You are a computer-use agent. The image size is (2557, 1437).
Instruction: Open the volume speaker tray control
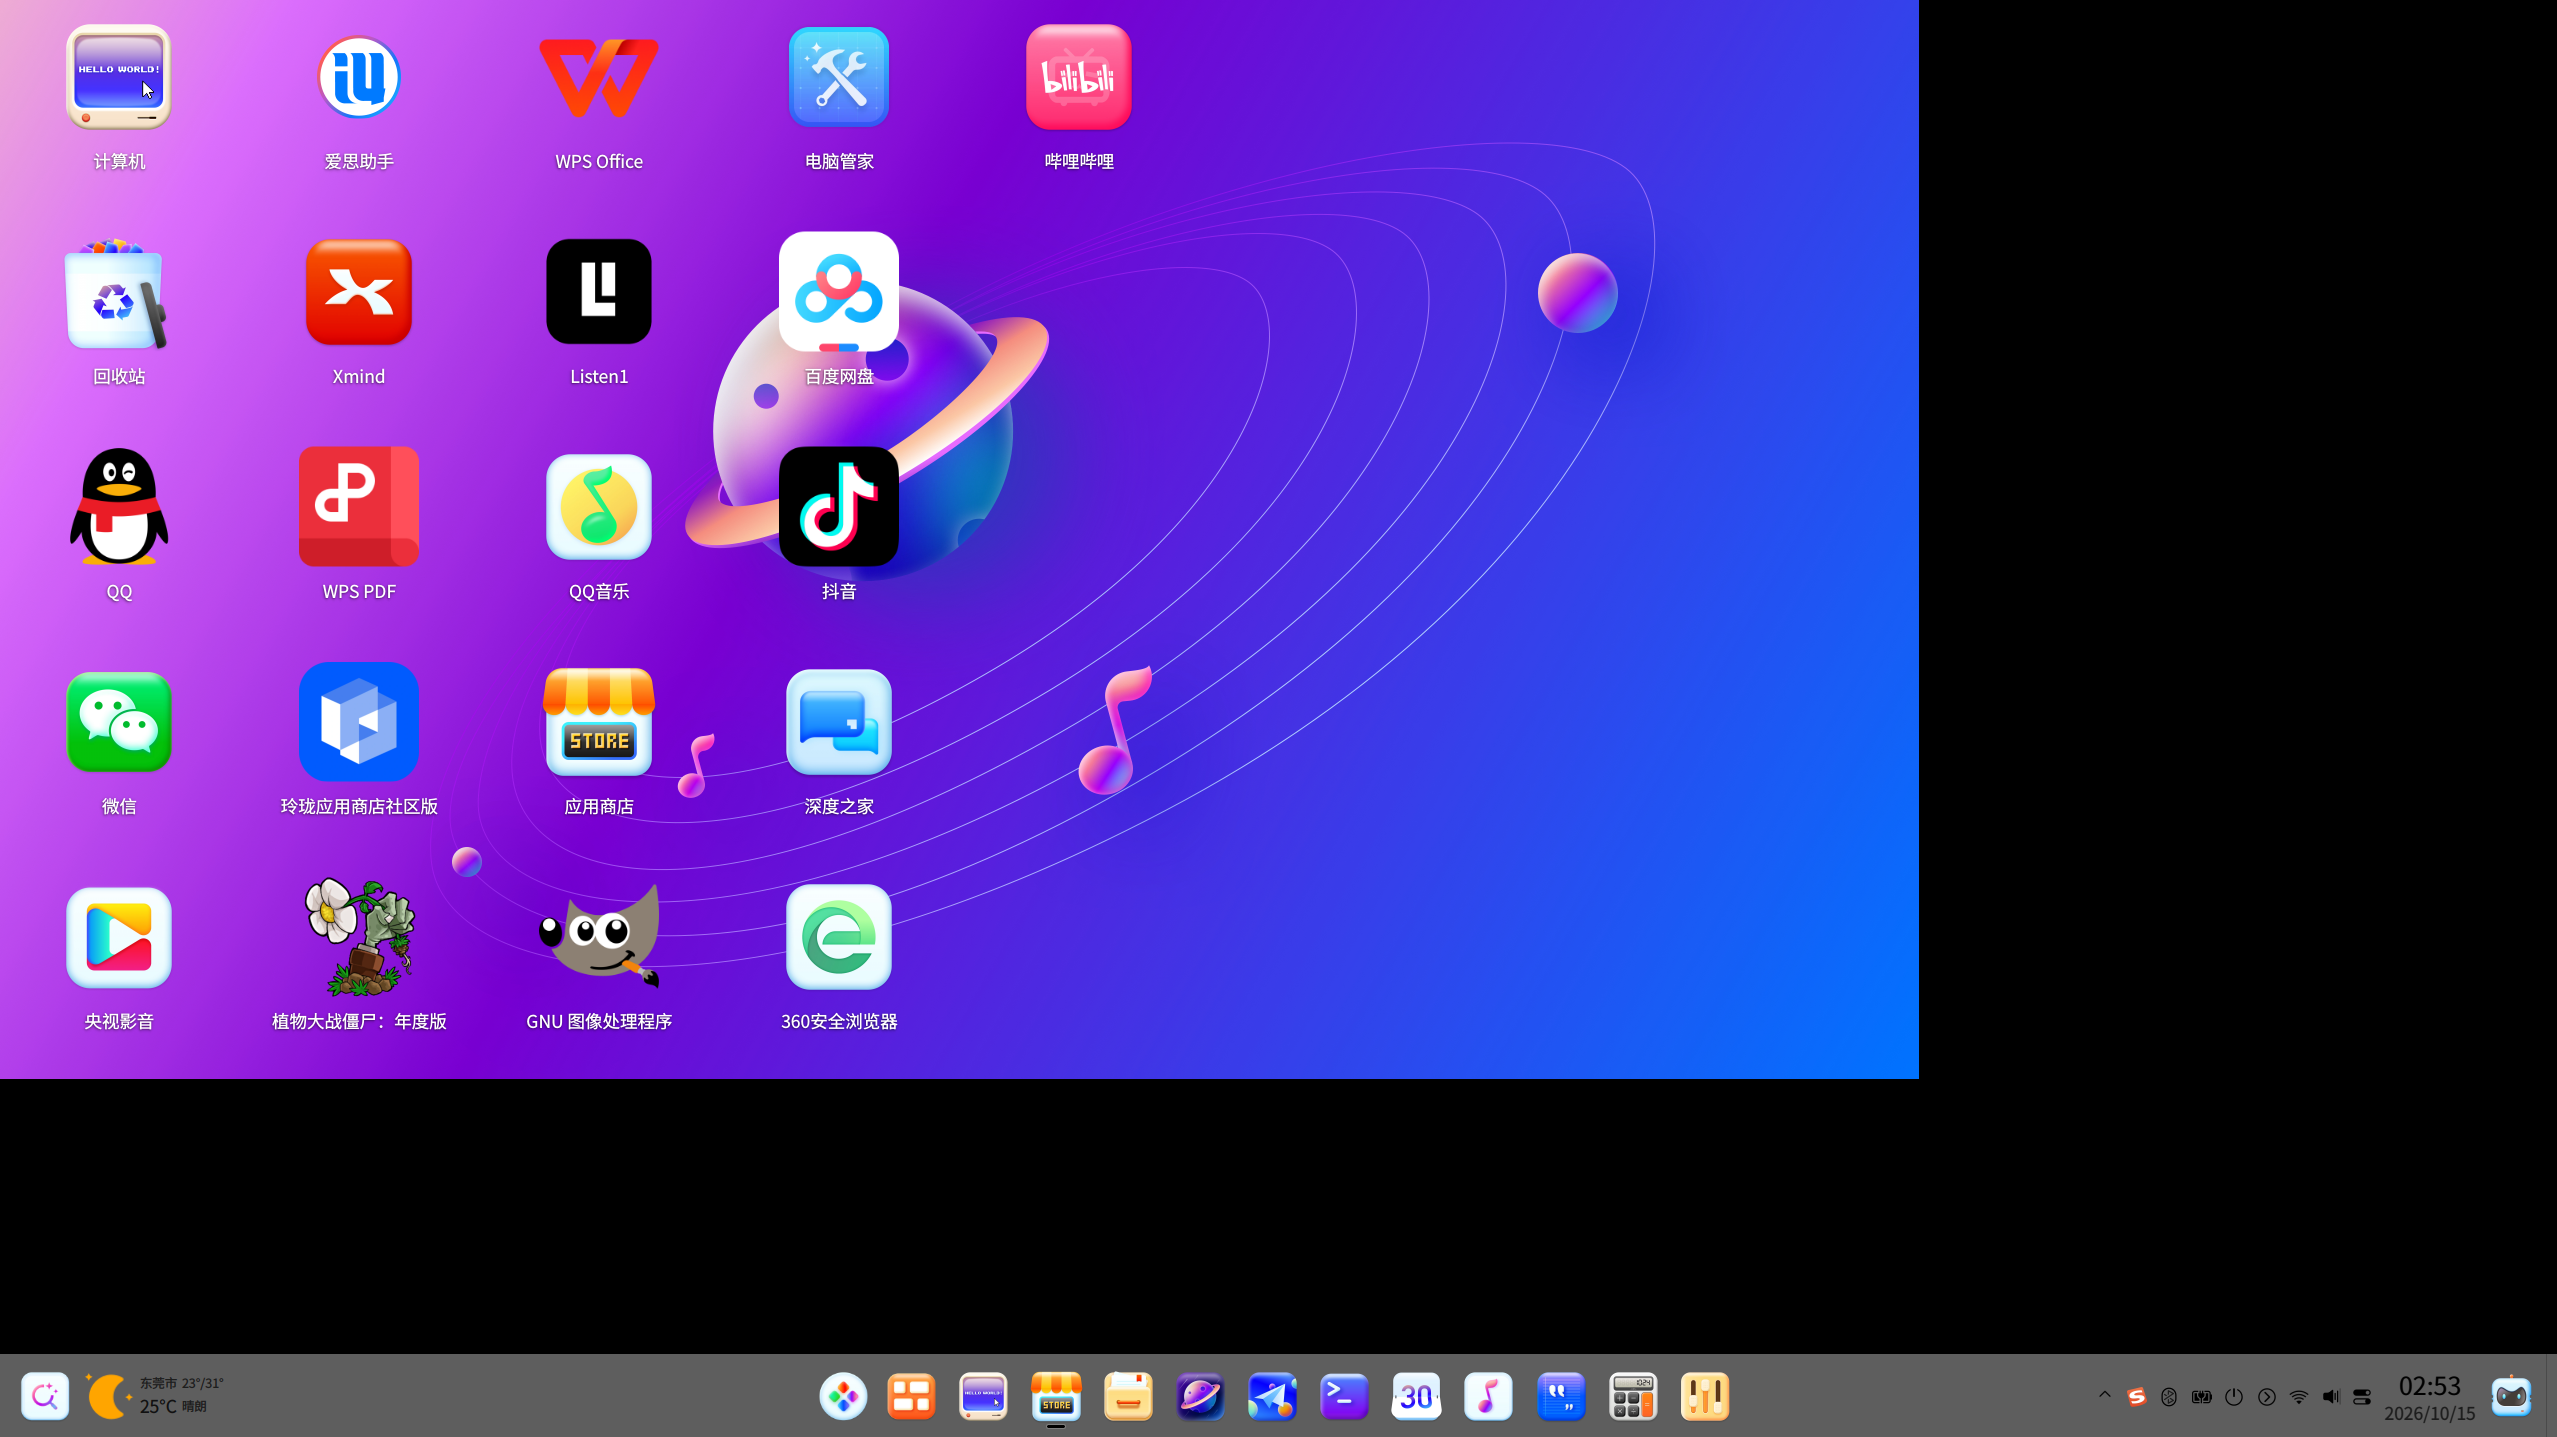(x=2331, y=1397)
